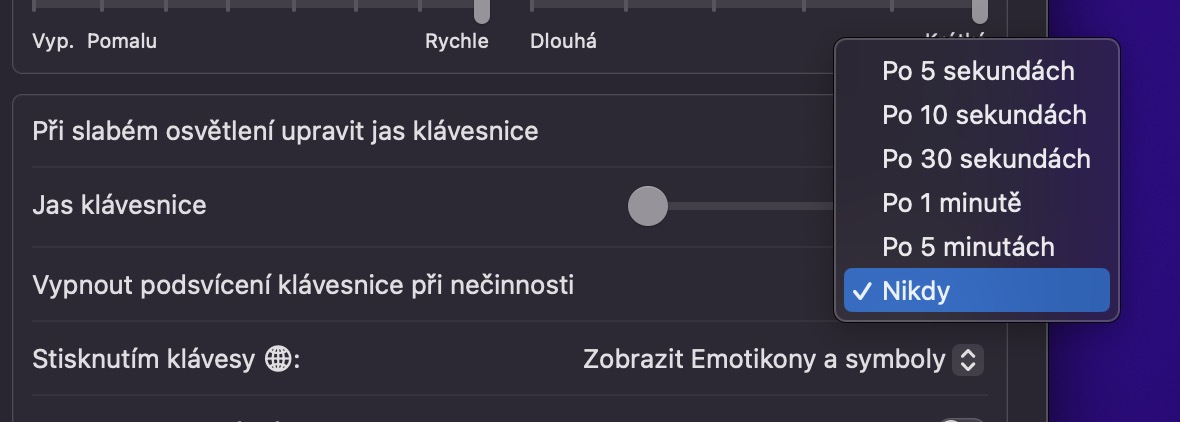The image size is (1180, 422).
Task: Click the Dlouhá label under delay slider
Action: tap(564, 42)
